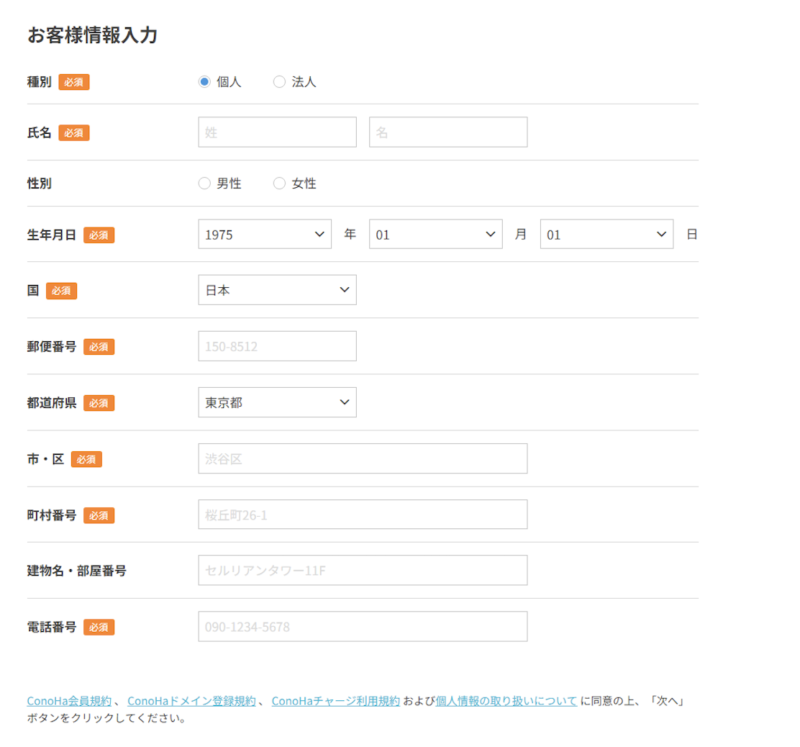
Task: Focus the 郵便番号 postal code field
Action: click(x=277, y=346)
